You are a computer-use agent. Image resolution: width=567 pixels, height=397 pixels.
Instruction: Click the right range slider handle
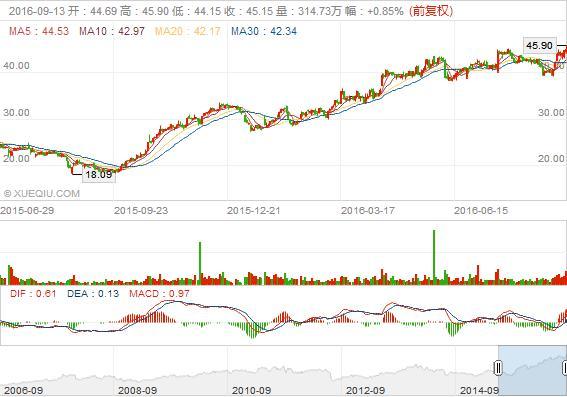coord(564,368)
